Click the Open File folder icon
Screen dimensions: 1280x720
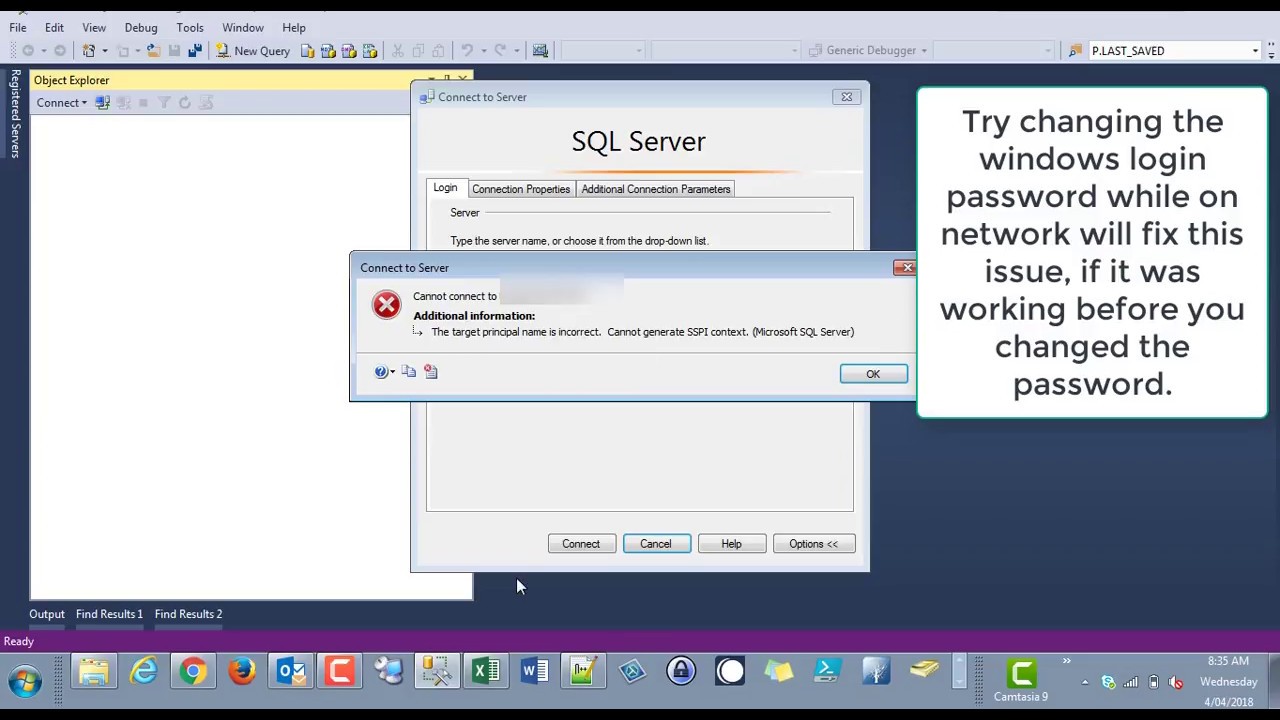click(x=153, y=51)
